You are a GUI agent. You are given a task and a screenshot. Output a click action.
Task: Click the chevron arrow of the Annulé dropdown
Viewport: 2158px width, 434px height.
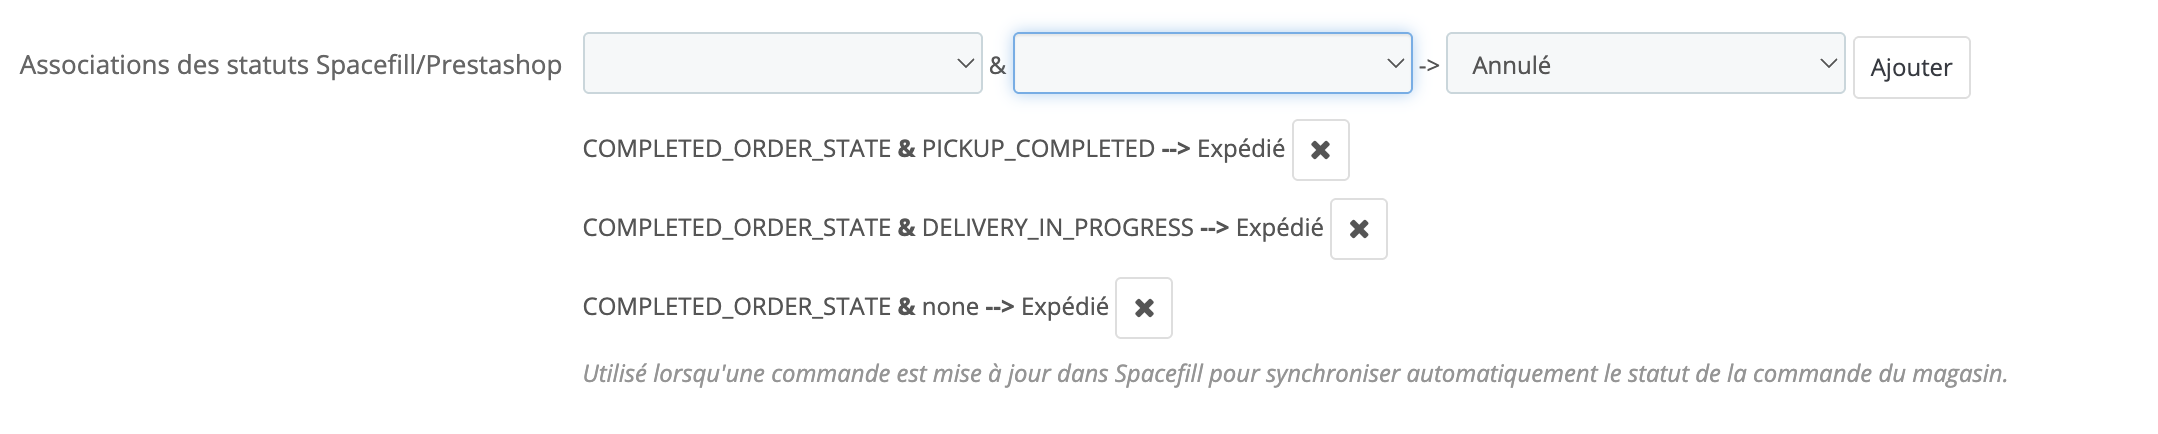point(1828,64)
